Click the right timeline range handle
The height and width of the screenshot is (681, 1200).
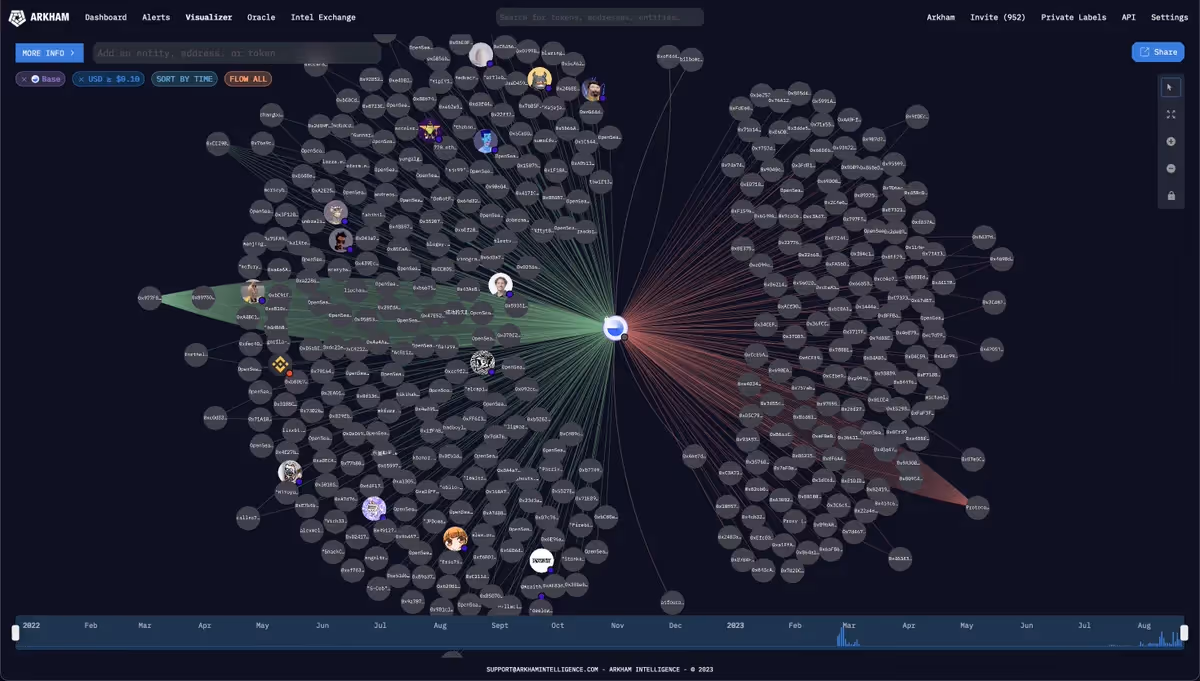pyautogui.click(x=1184, y=632)
